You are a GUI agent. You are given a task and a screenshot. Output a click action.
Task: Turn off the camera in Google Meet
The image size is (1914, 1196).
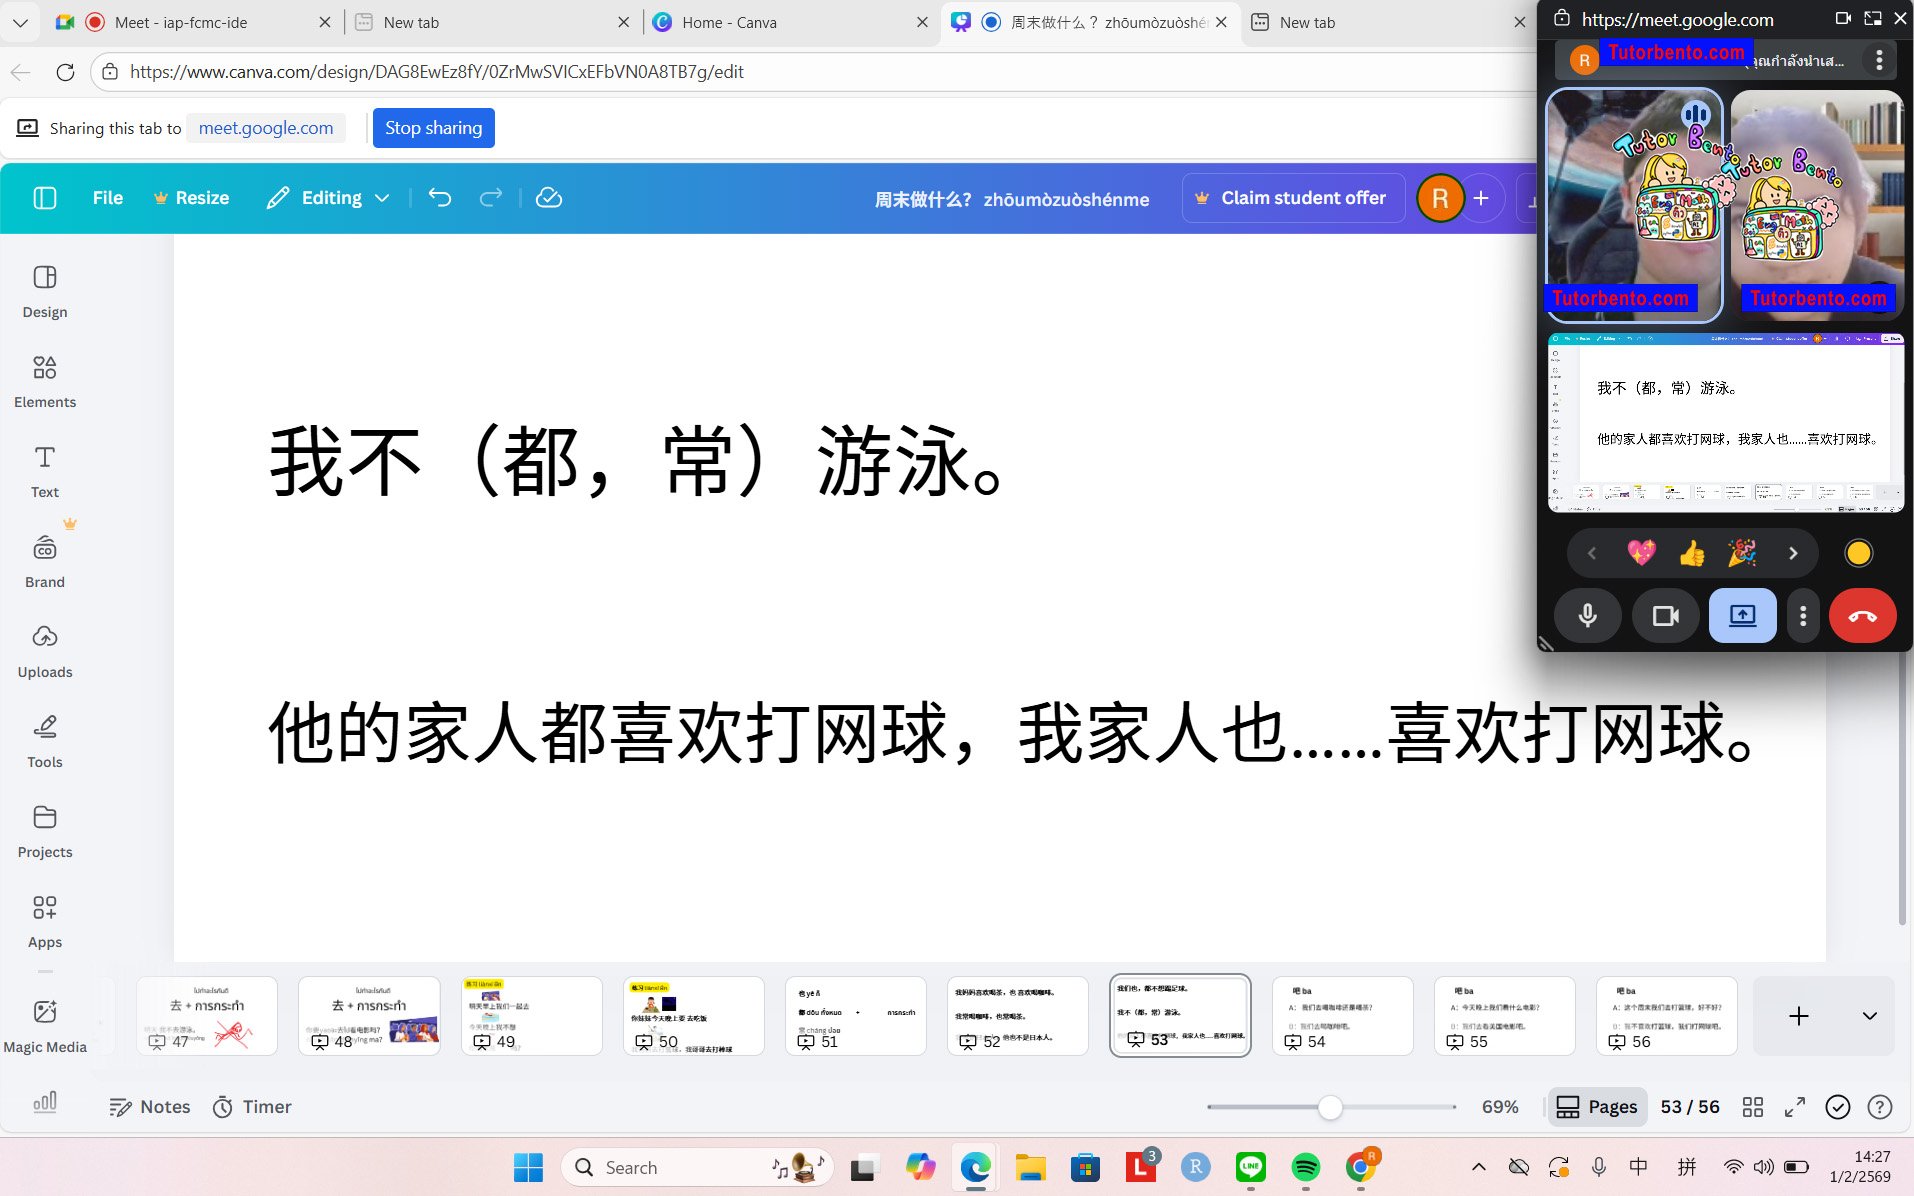pyautogui.click(x=1665, y=615)
